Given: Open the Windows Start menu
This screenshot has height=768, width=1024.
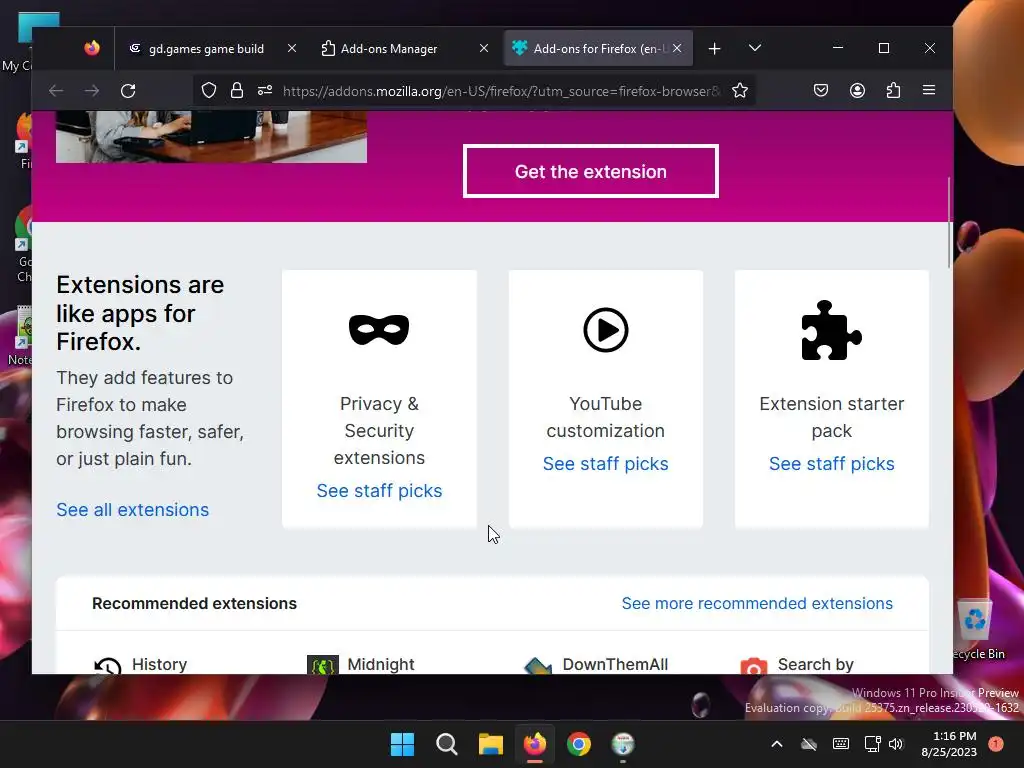Looking at the screenshot, I should pyautogui.click(x=402, y=744).
